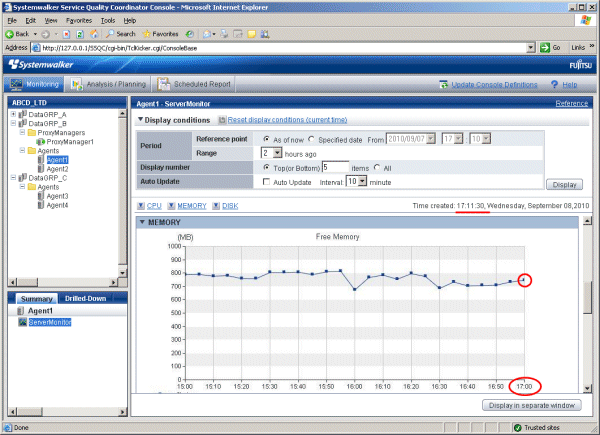The width and height of the screenshot is (600, 435).
Task: Open the Update Console Definitions link
Action: coord(494,85)
